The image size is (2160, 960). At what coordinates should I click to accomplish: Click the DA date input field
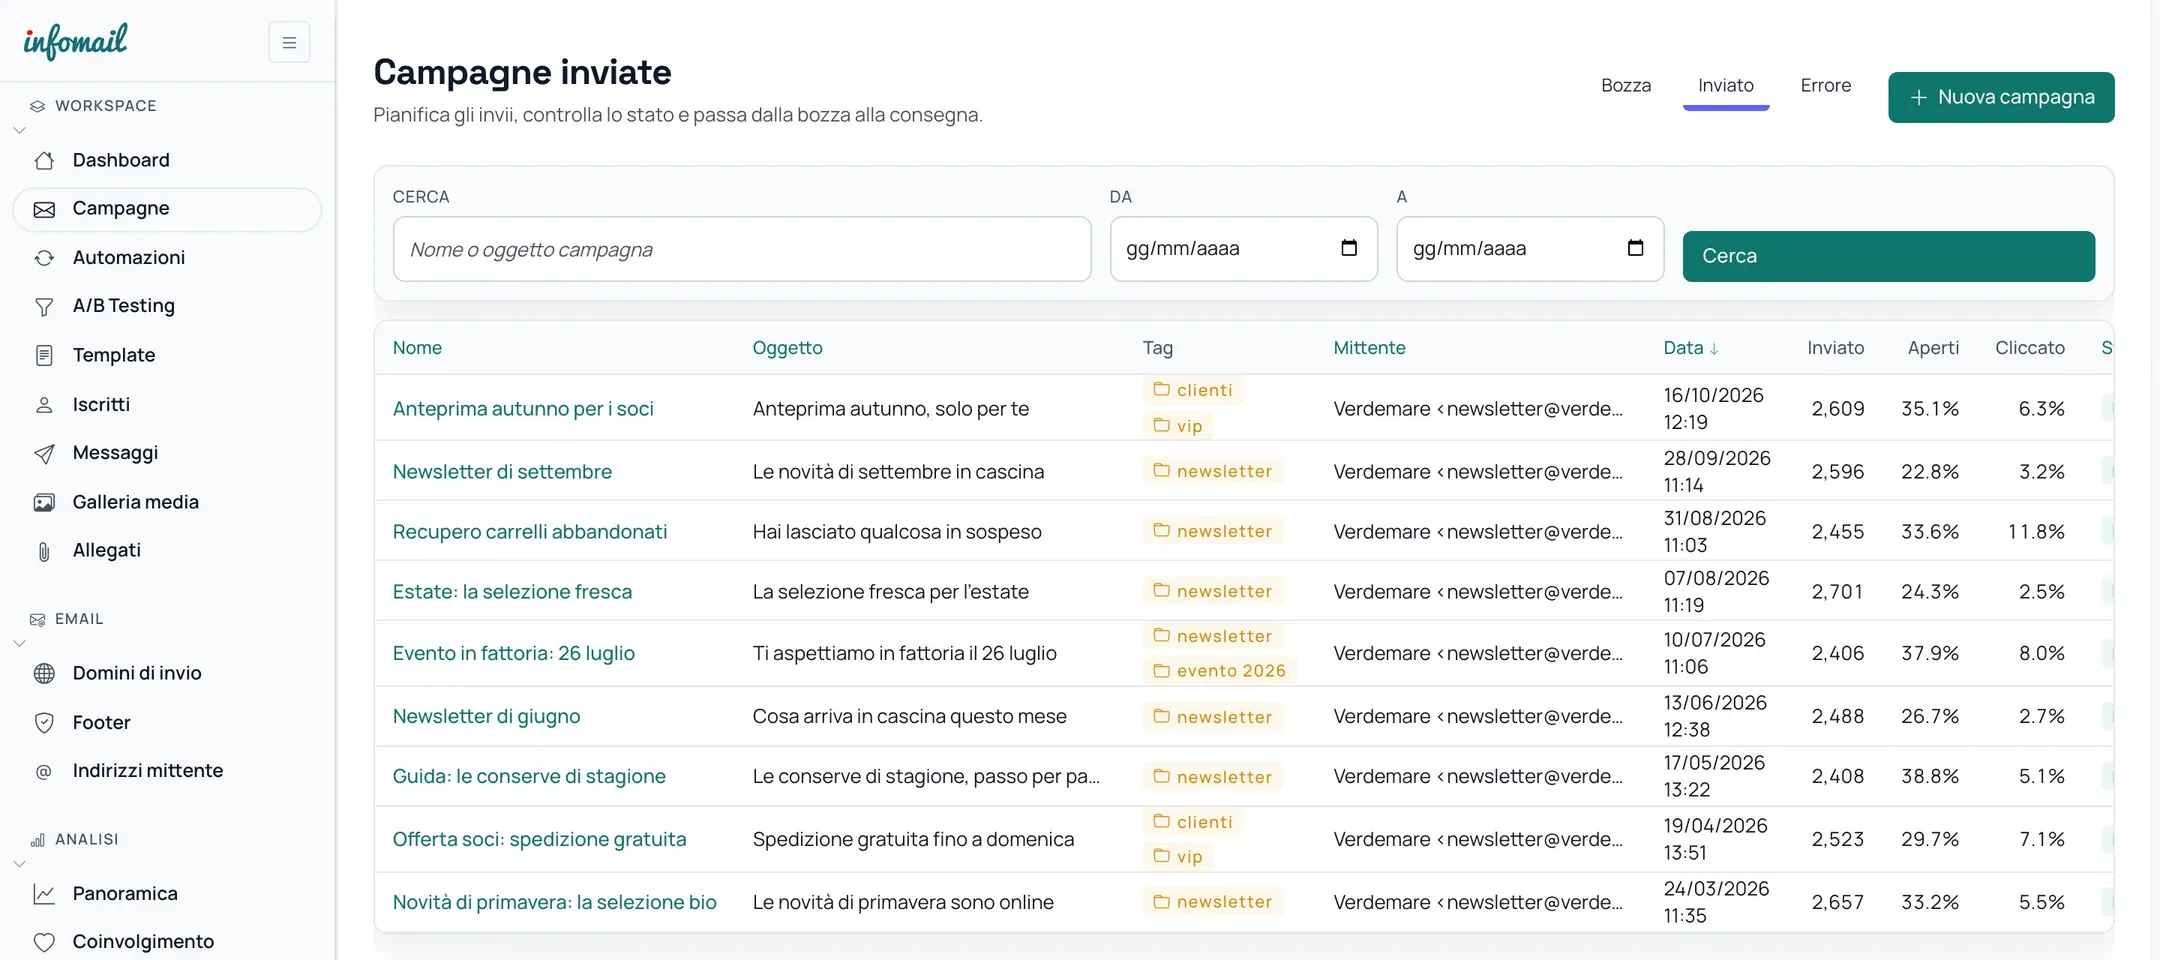tap(1244, 249)
